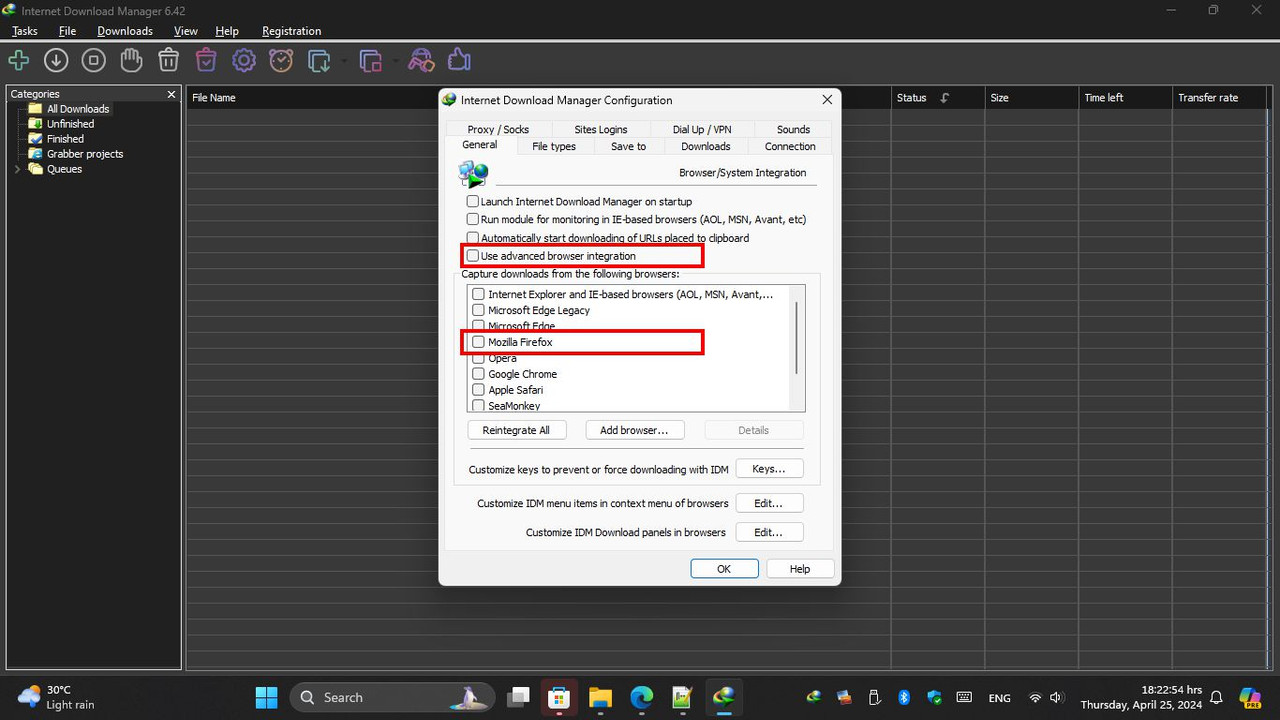Image resolution: width=1280 pixels, height=720 pixels.
Task: Click the Stop All hand icon
Action: (x=131, y=61)
